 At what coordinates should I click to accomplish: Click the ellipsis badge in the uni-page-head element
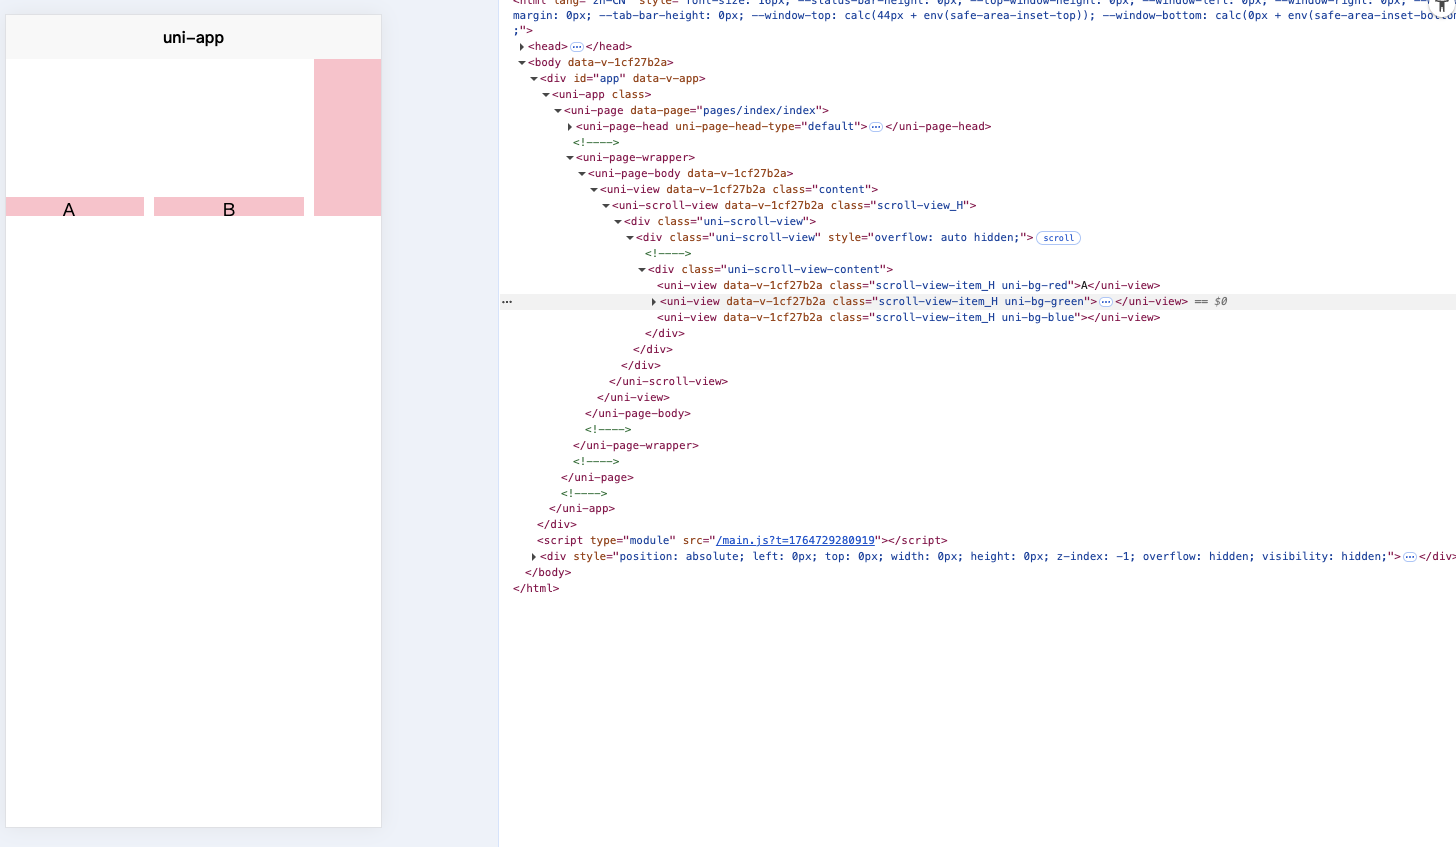tap(876, 127)
